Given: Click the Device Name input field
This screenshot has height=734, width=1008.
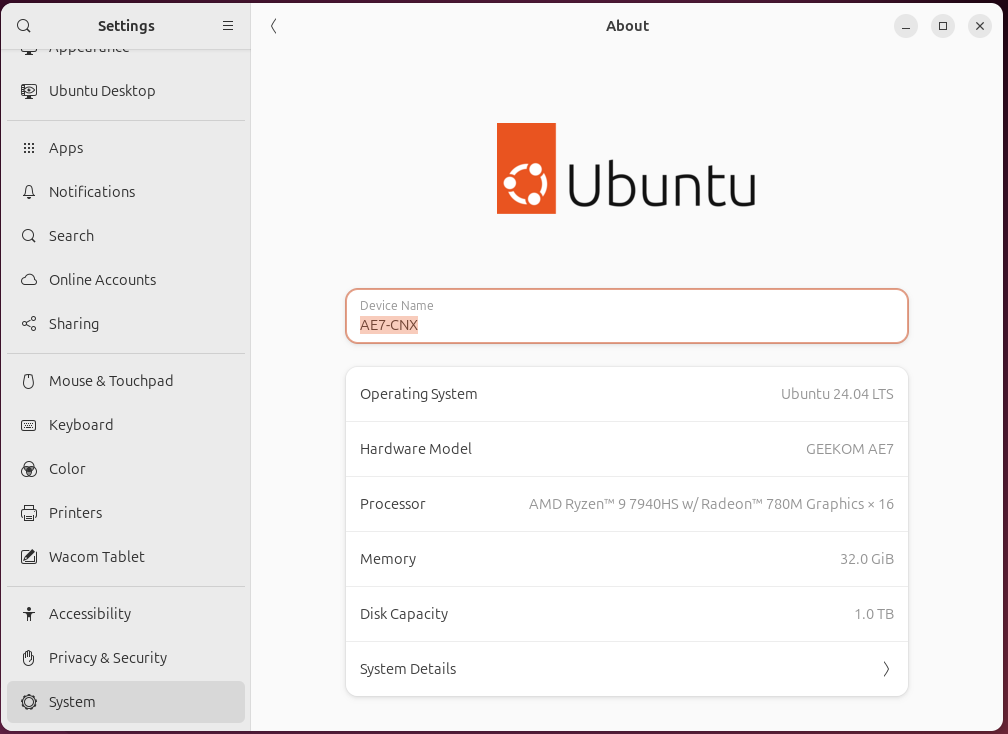Looking at the screenshot, I should click(627, 316).
